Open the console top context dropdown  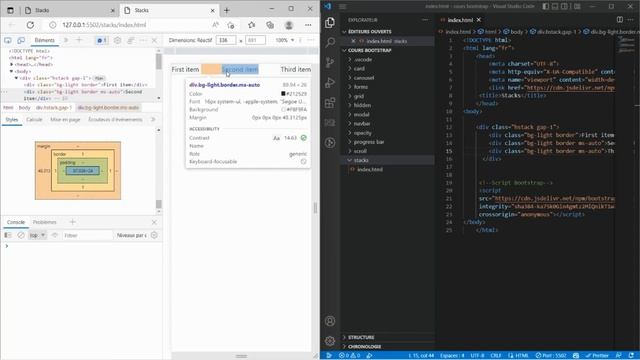click(37, 235)
